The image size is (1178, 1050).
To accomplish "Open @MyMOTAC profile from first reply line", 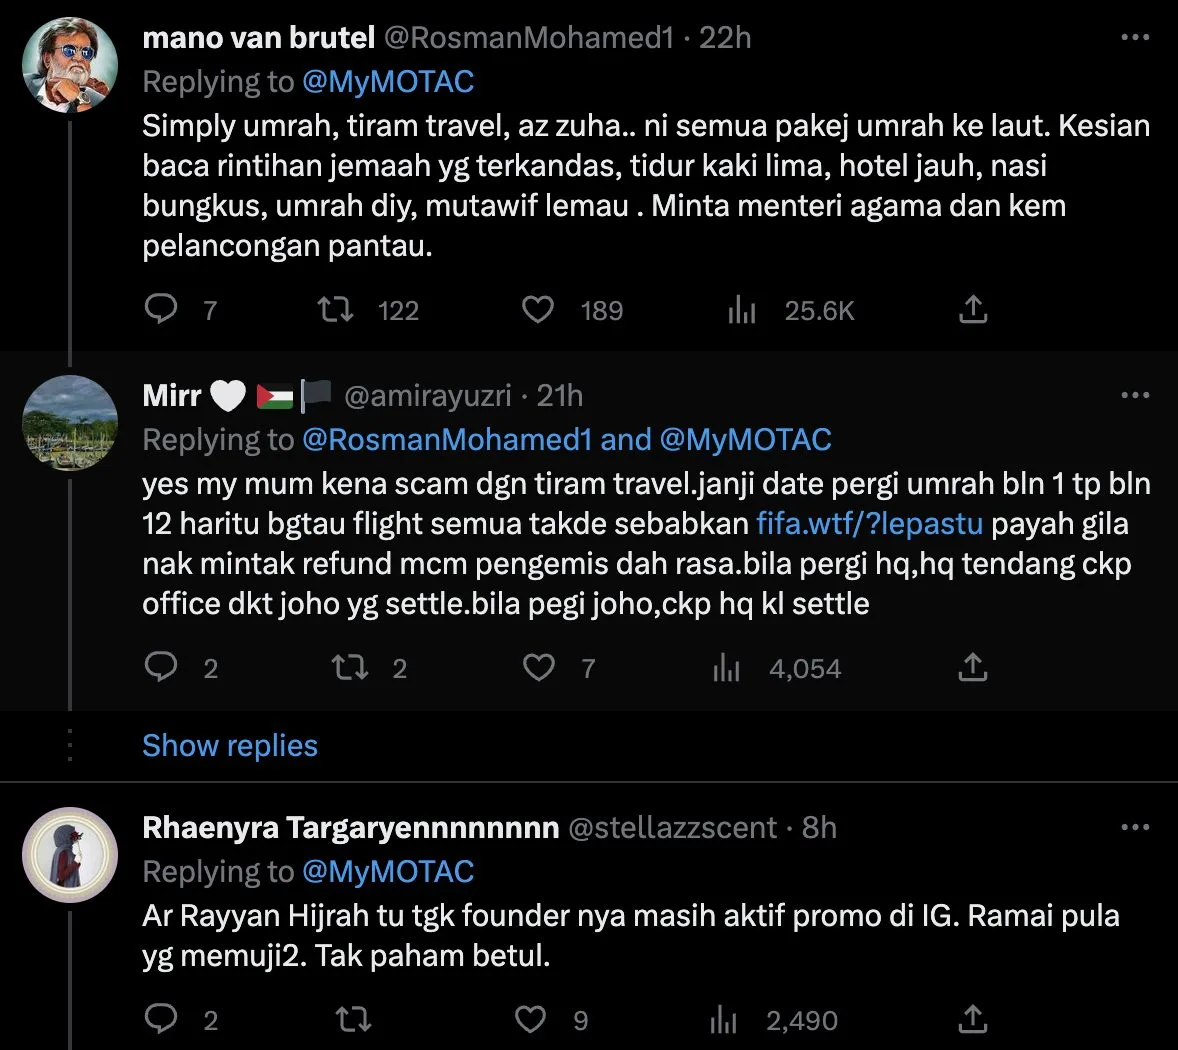I will point(388,82).
